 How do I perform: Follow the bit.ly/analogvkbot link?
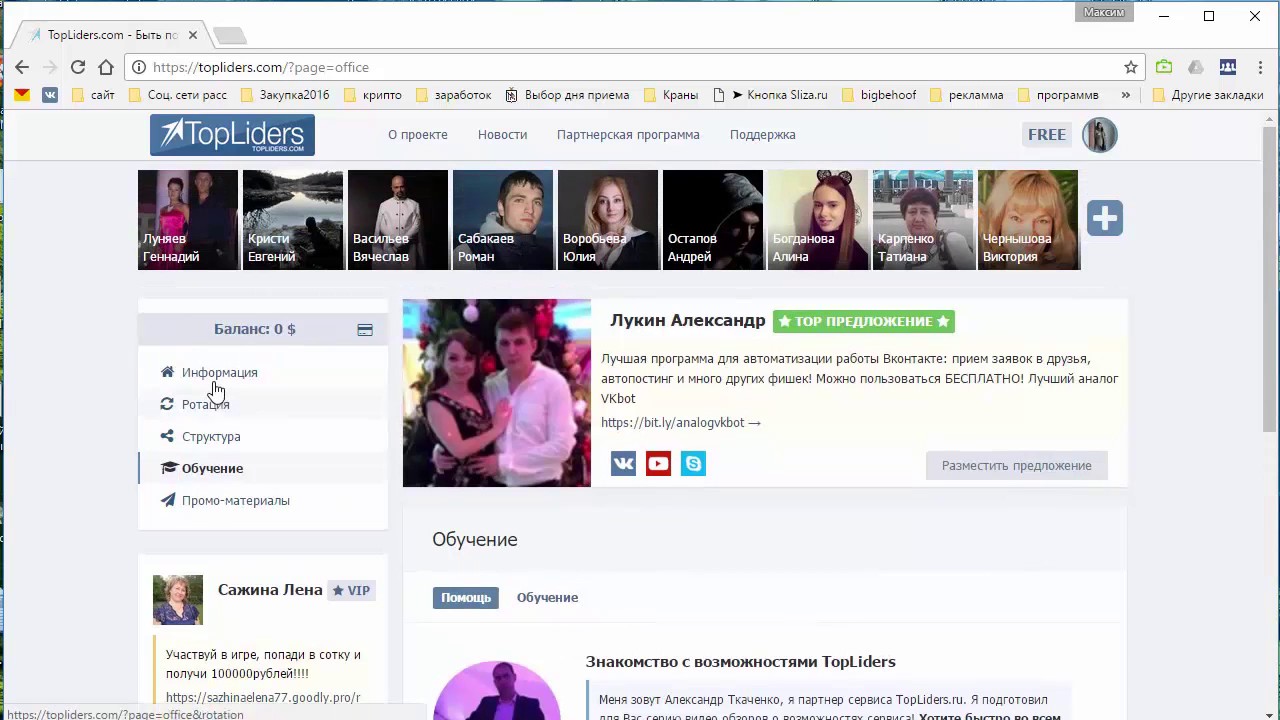681,422
